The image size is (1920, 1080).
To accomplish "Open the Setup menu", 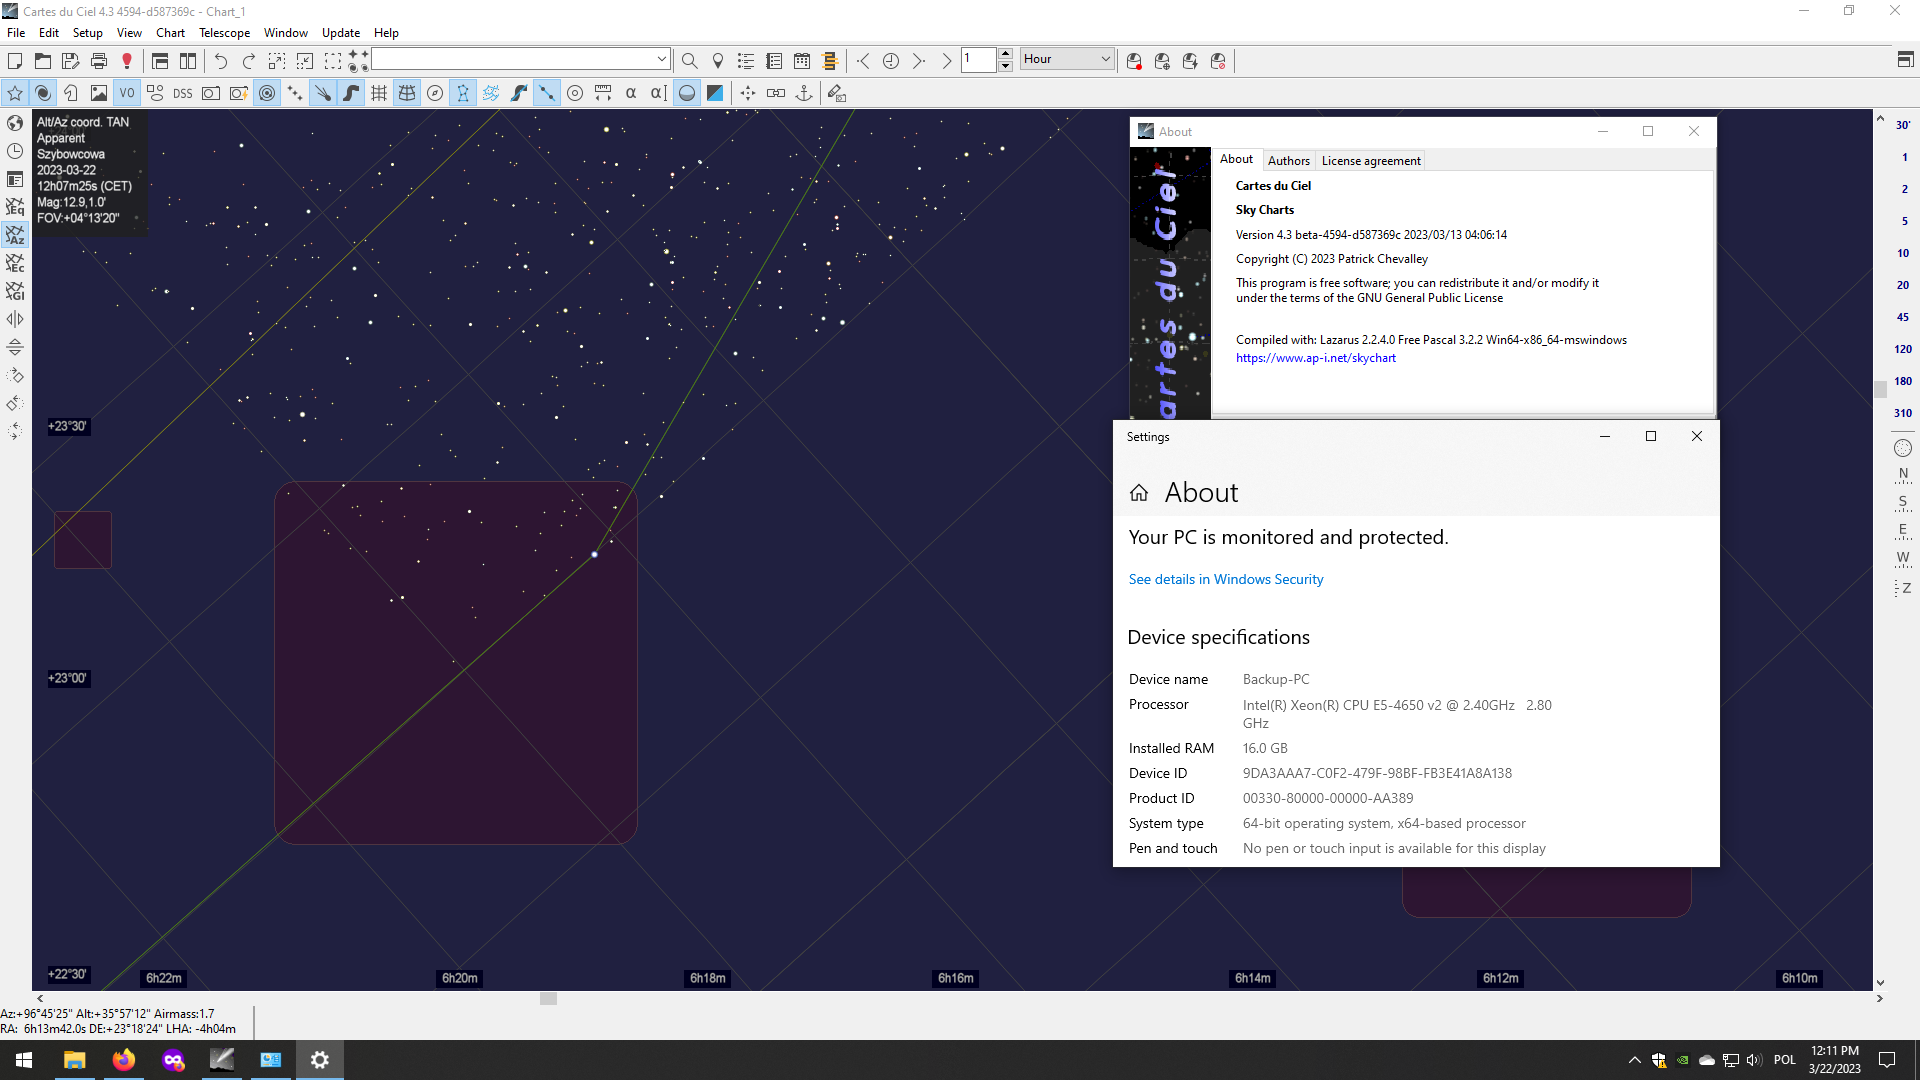I will (88, 33).
